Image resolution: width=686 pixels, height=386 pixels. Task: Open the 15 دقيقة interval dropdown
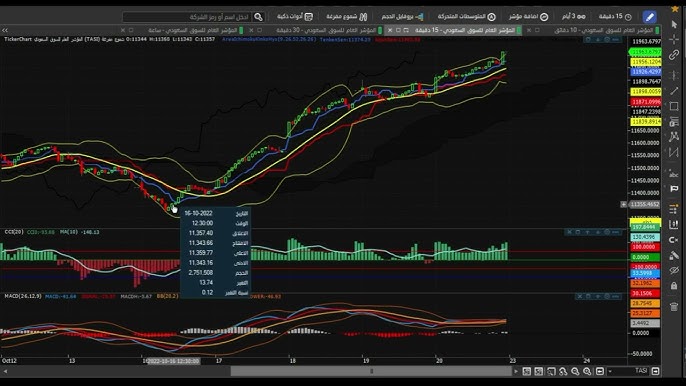(x=615, y=17)
